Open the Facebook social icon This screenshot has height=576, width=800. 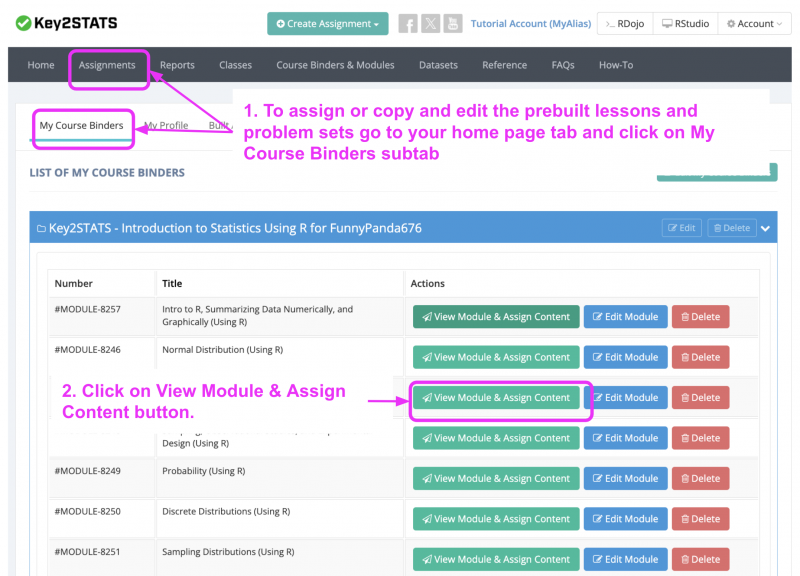point(408,23)
